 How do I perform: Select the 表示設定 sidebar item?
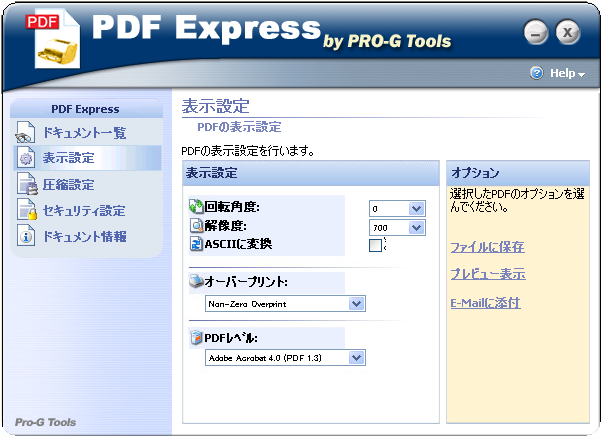click(x=87, y=158)
